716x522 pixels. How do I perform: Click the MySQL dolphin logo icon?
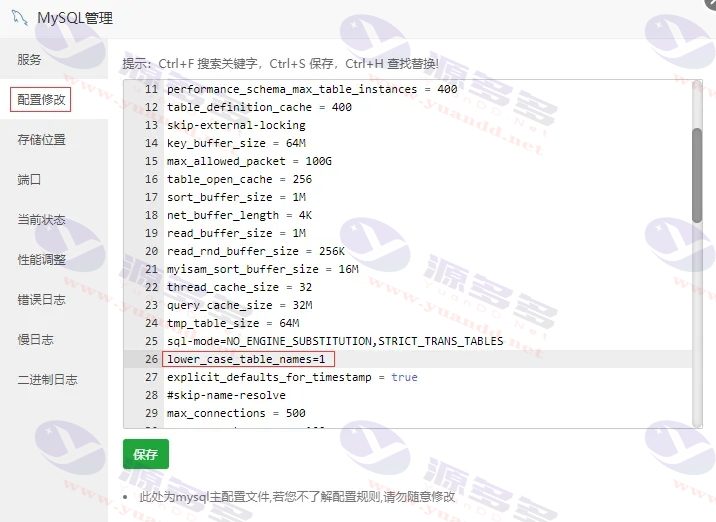(20, 18)
